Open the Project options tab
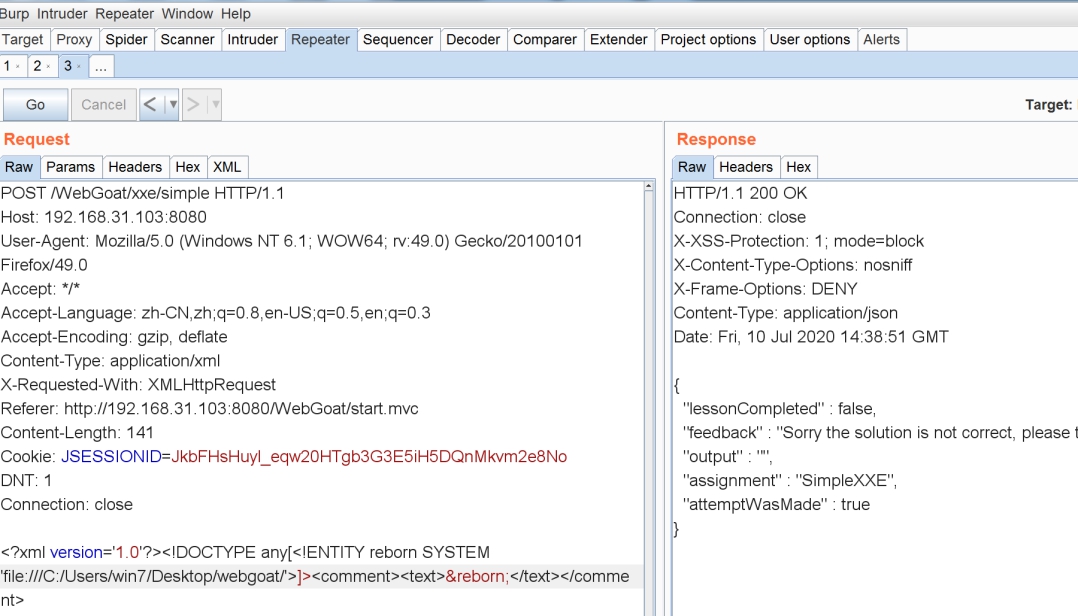 tap(708, 40)
